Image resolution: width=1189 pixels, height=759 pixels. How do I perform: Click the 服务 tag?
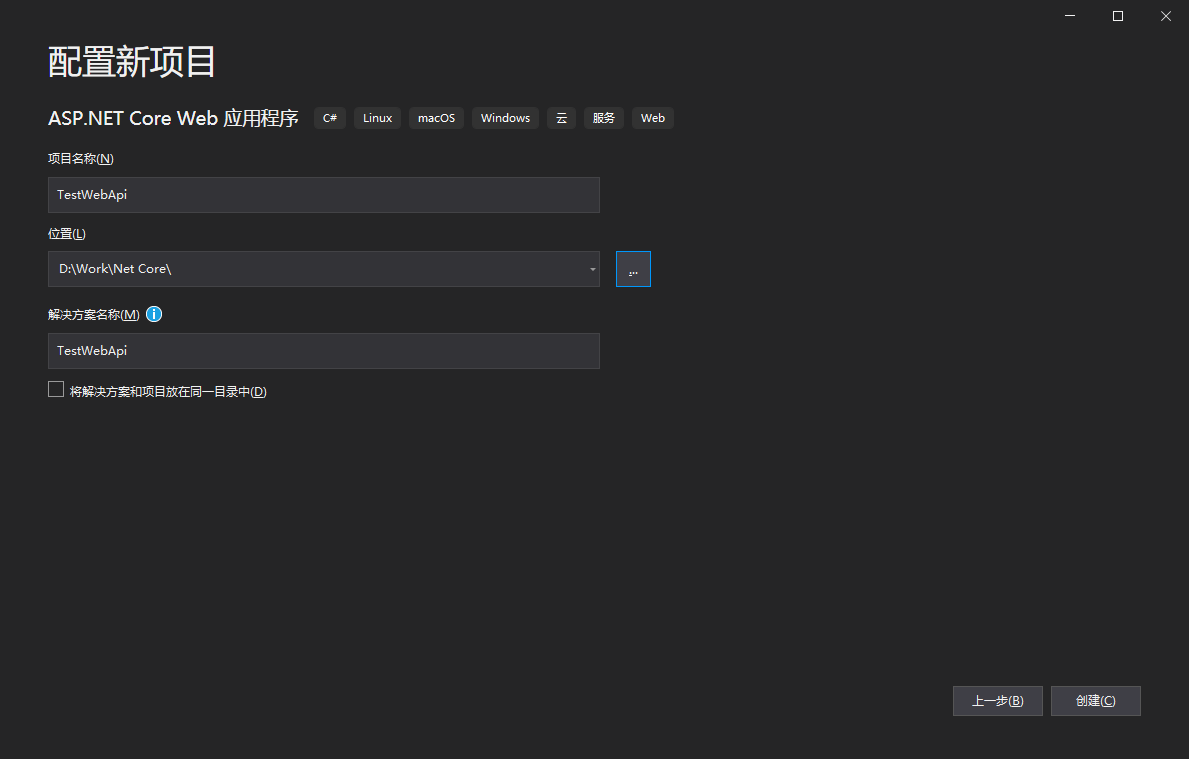[x=604, y=118]
